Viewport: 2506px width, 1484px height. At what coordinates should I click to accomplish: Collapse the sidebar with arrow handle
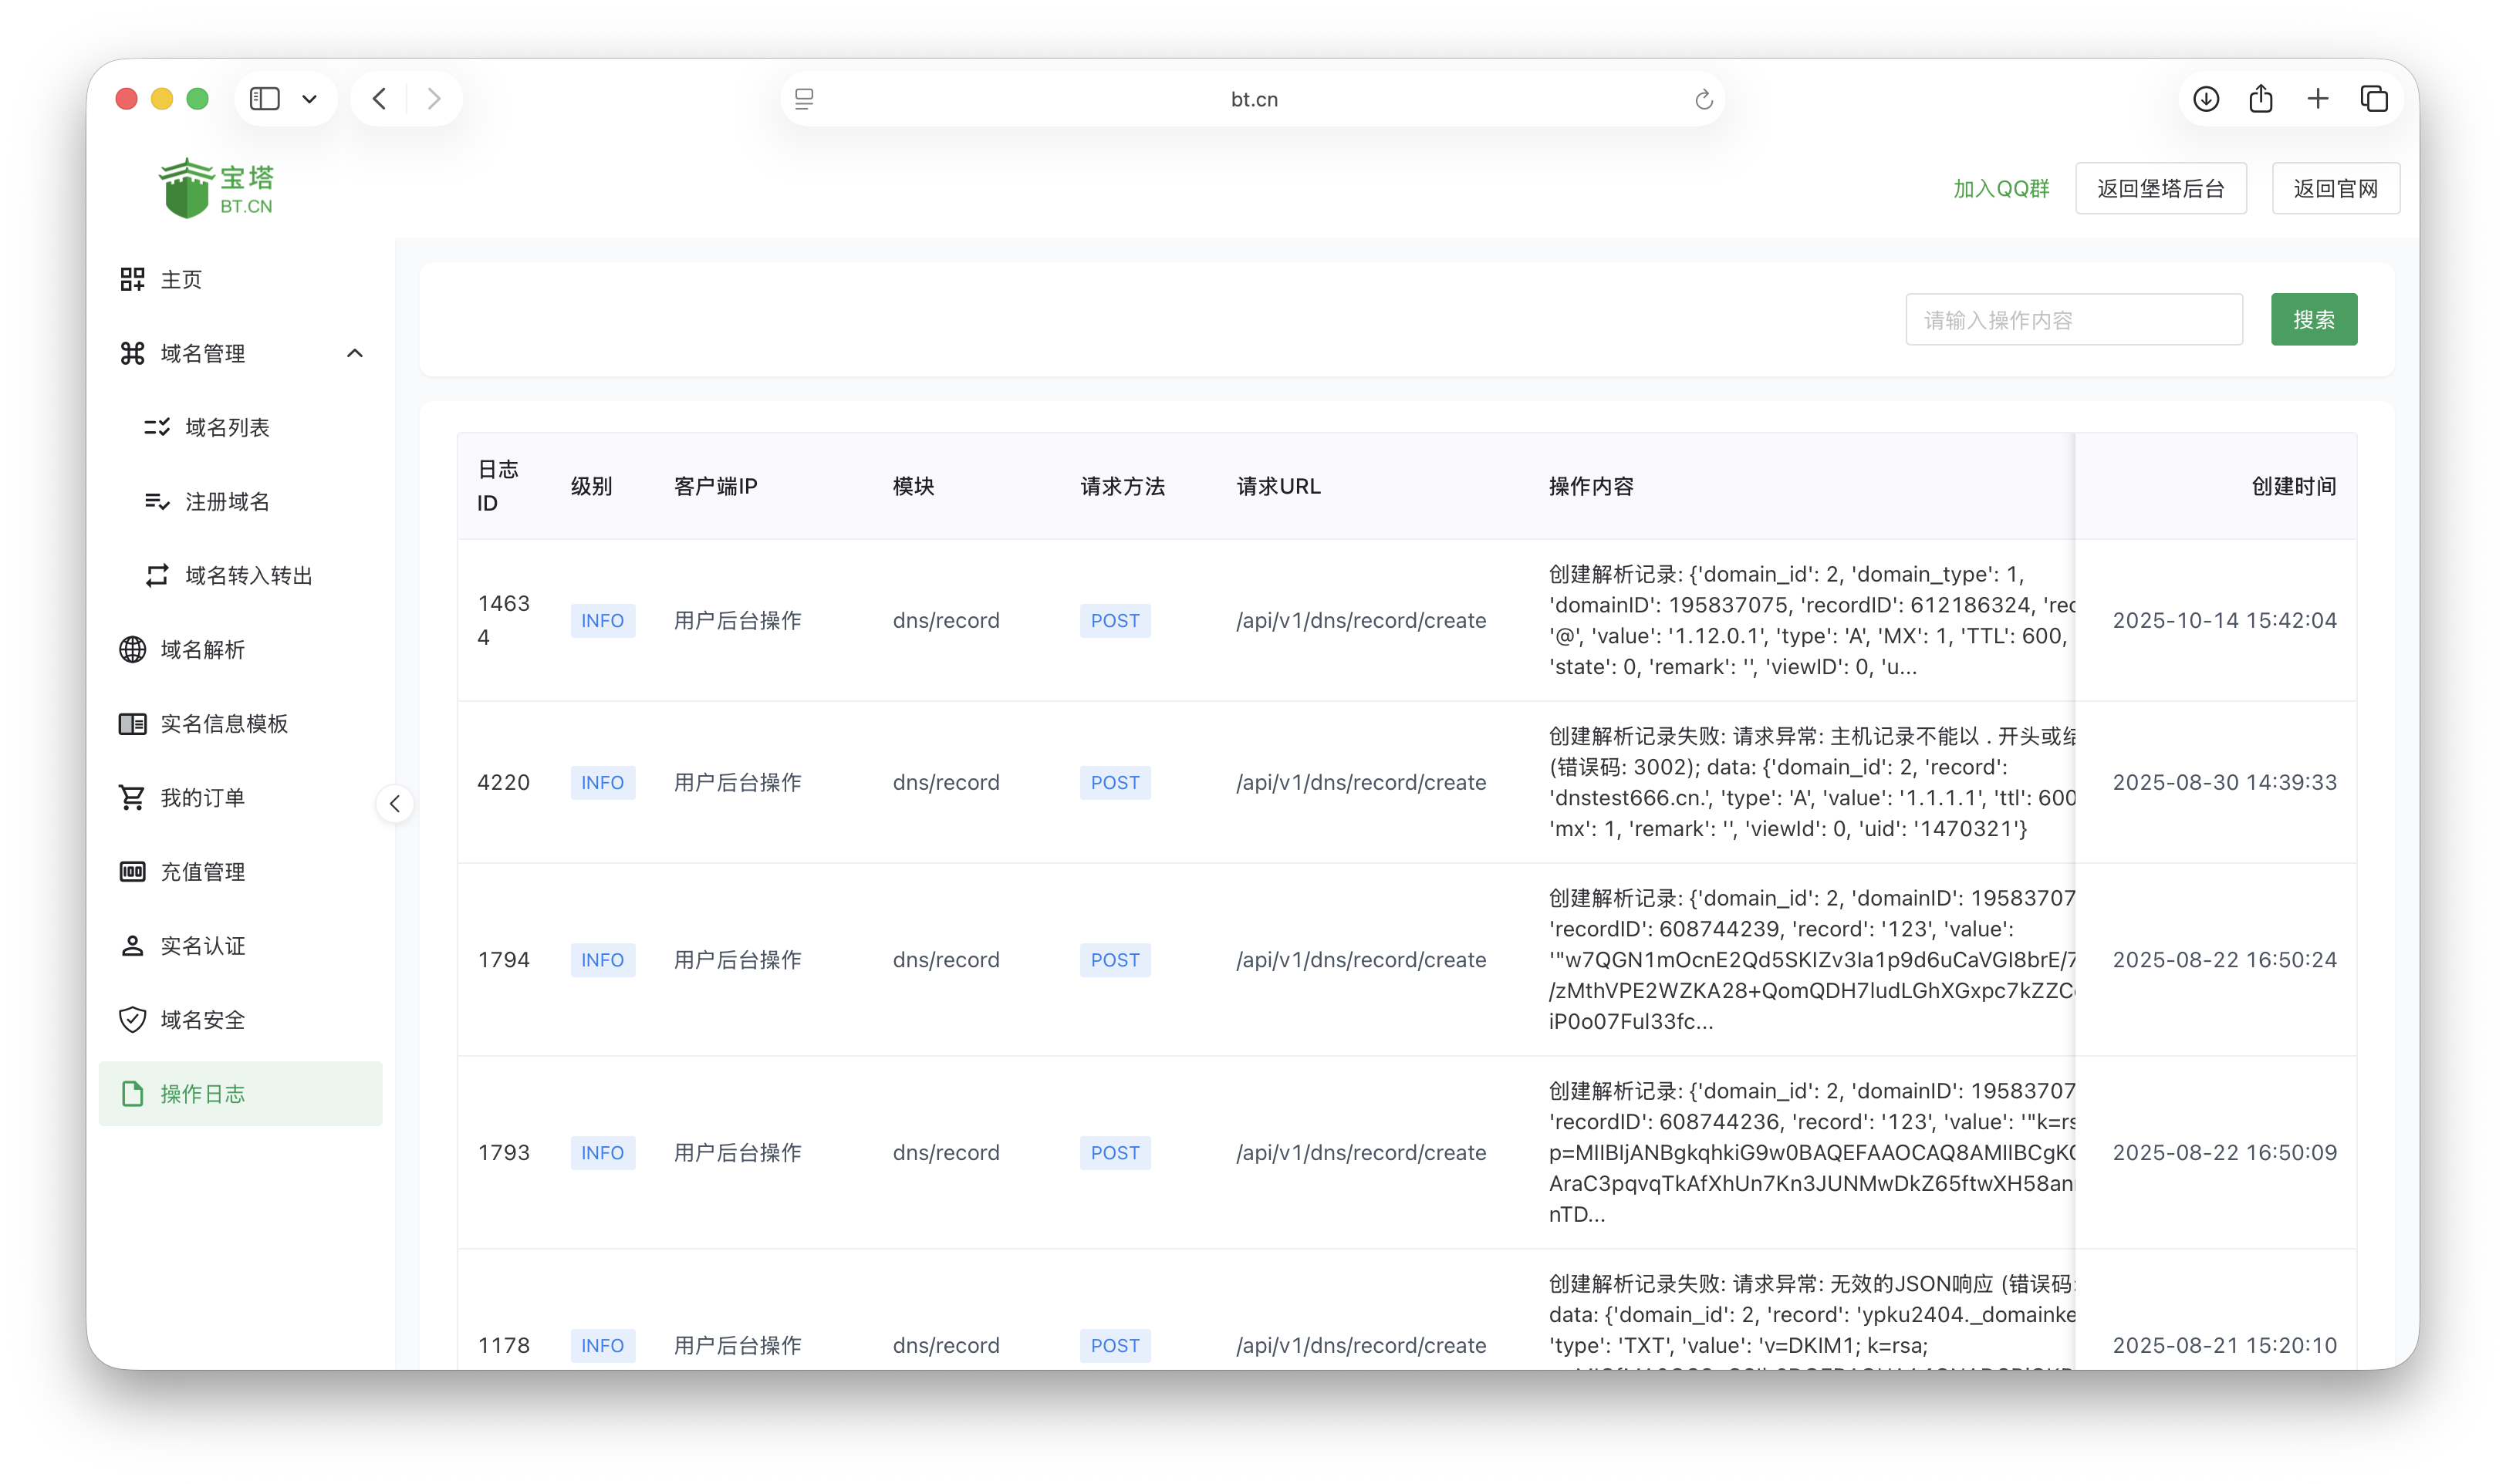point(395,804)
